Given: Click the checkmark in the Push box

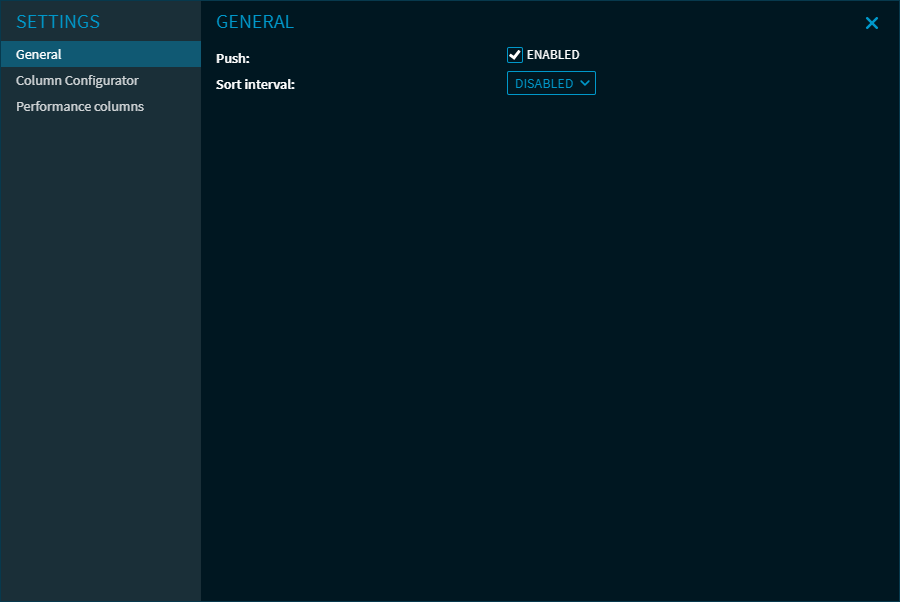Looking at the screenshot, I should (515, 55).
